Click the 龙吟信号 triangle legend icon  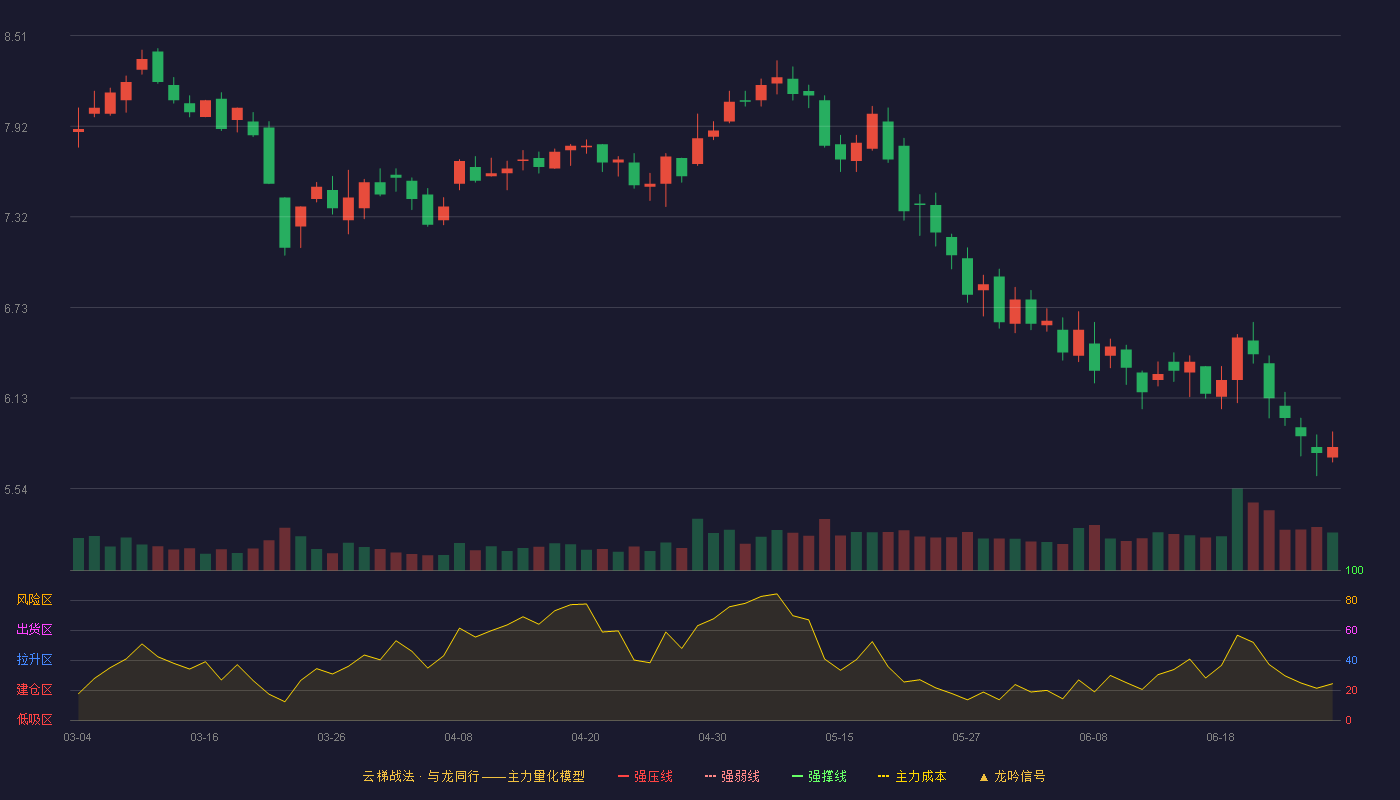[984, 776]
